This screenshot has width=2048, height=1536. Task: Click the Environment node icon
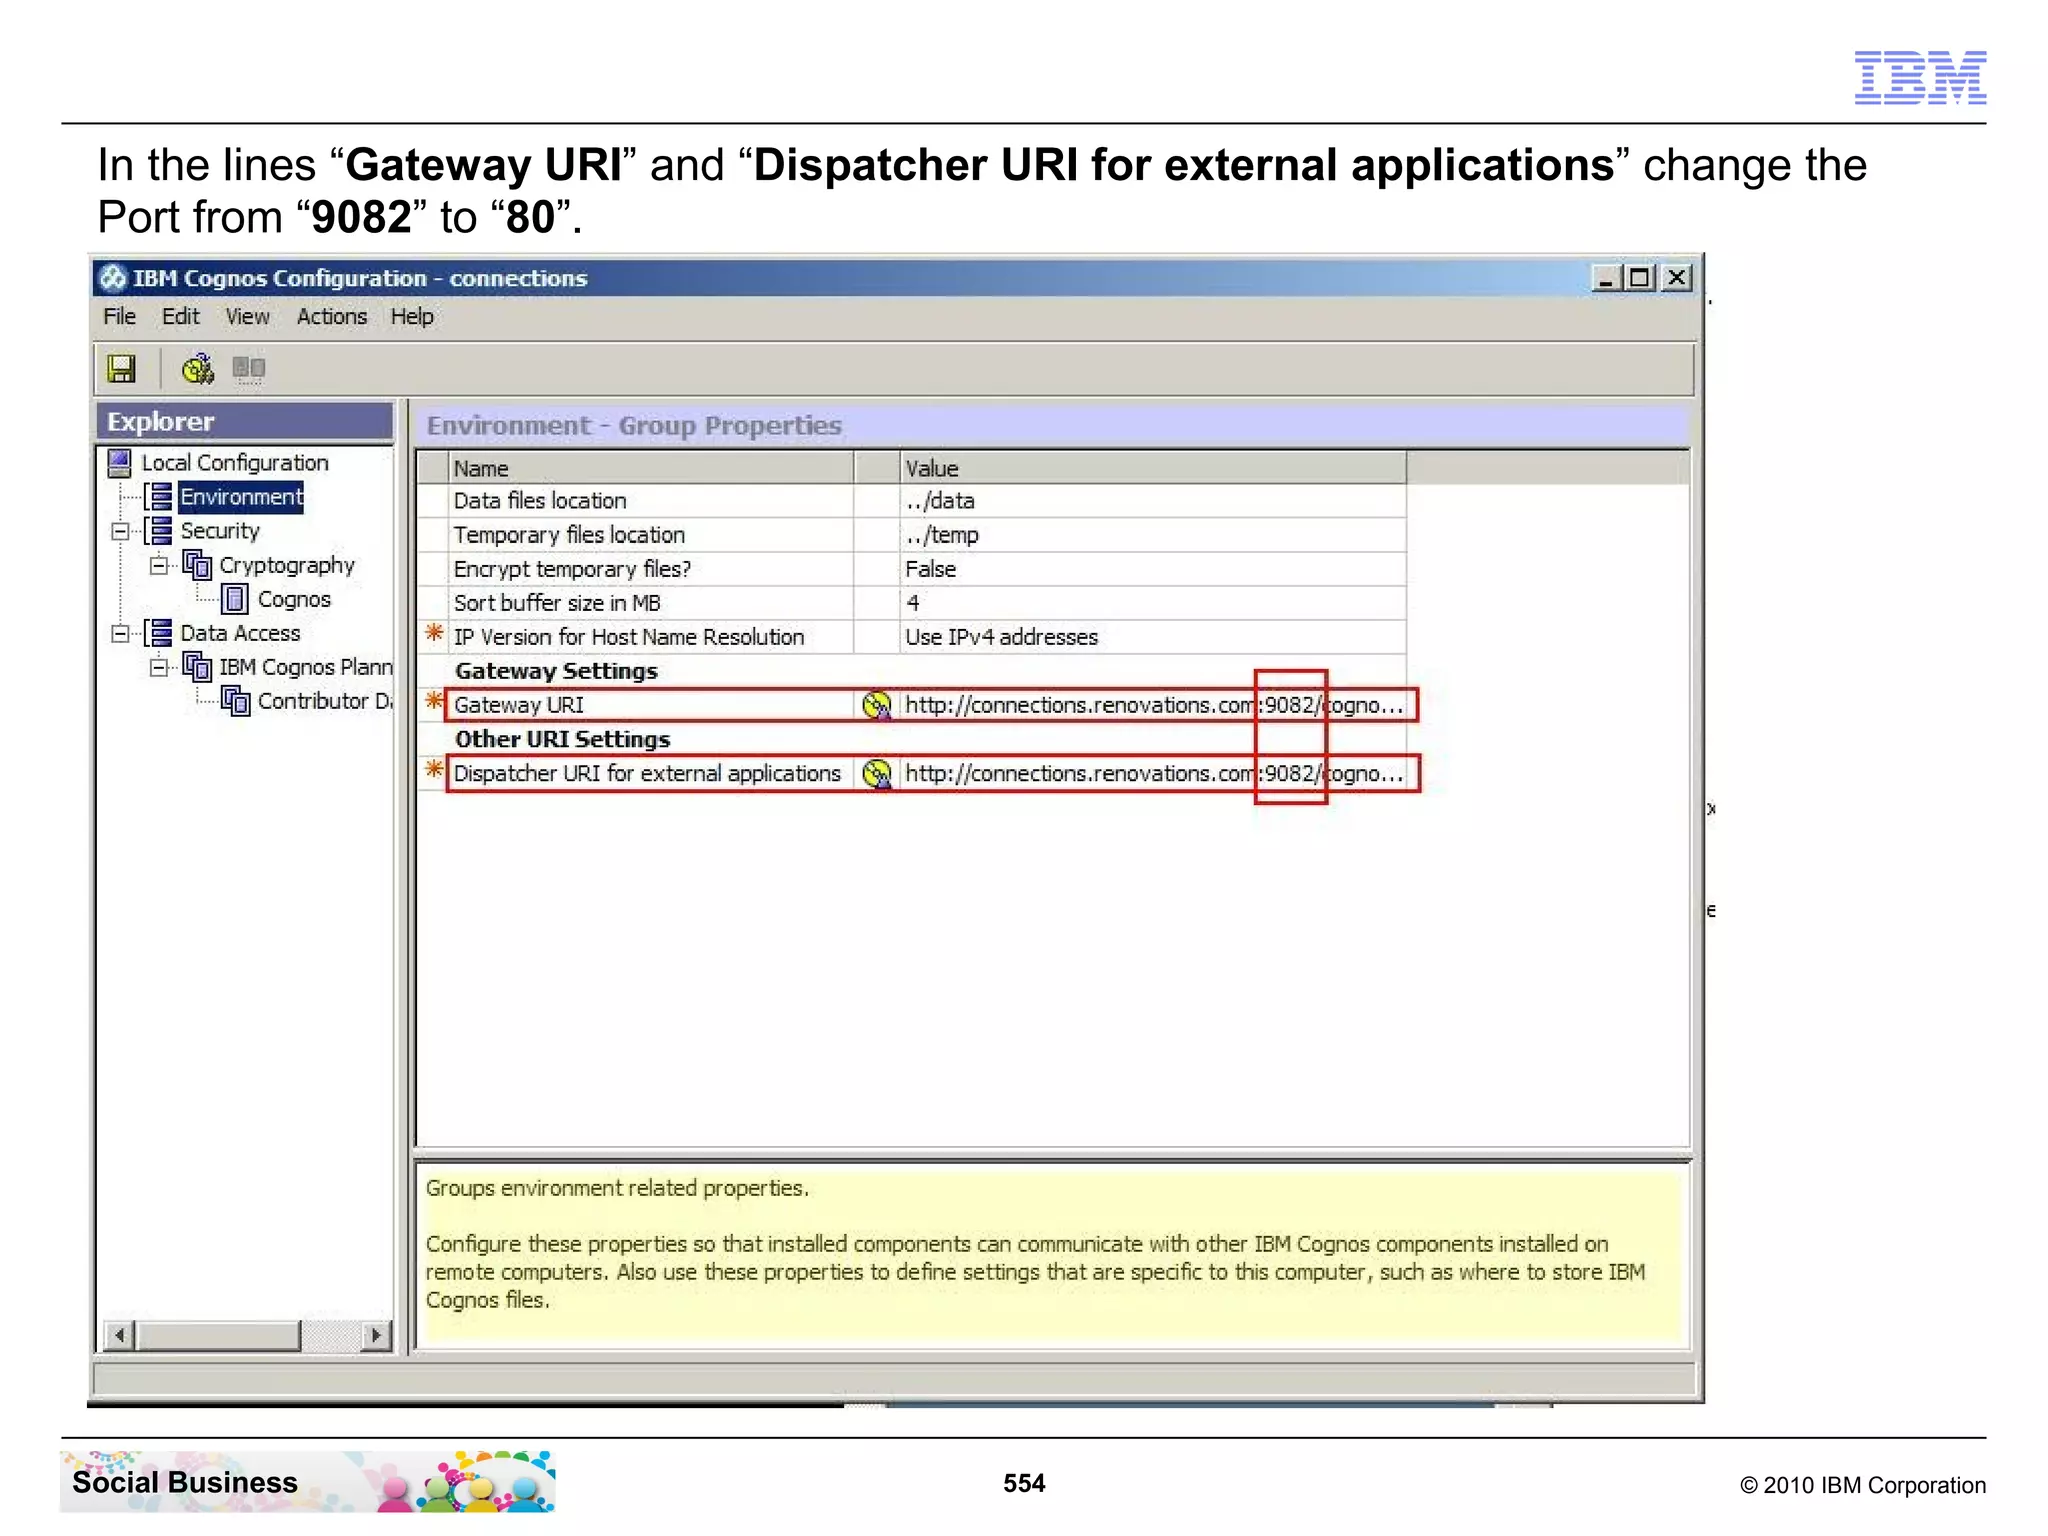tap(158, 497)
